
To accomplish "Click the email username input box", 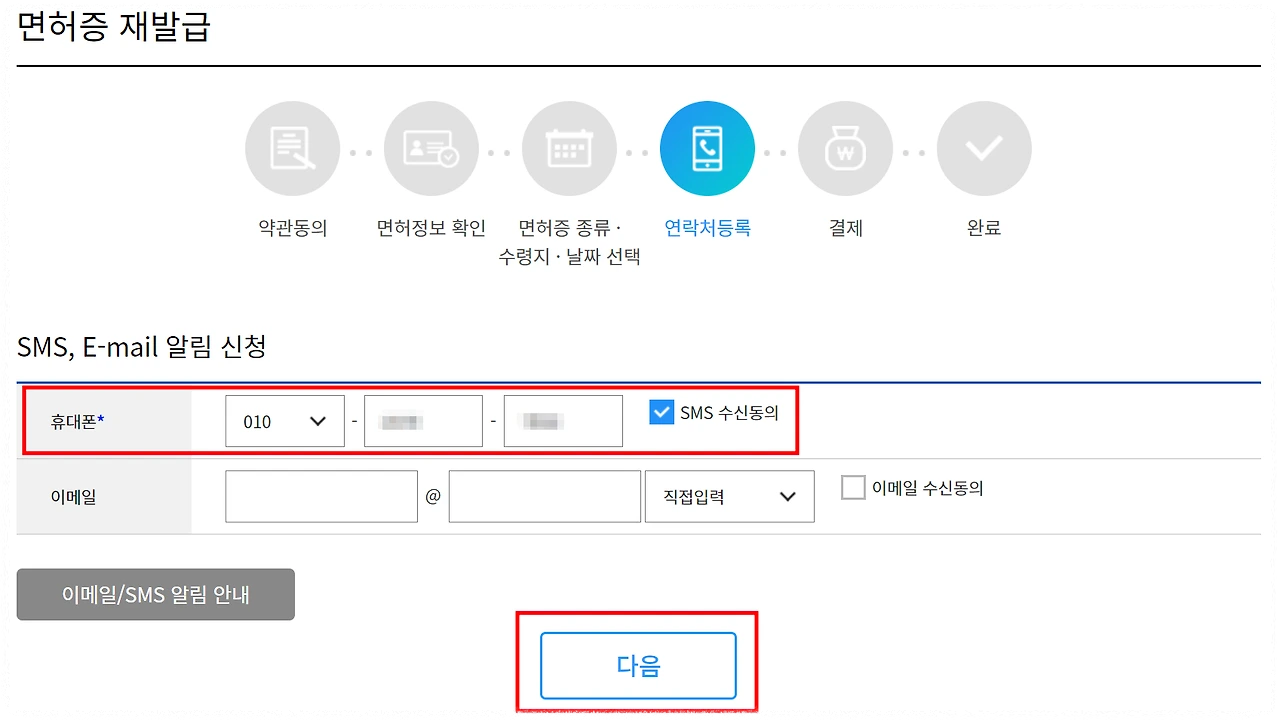I will pos(321,496).
